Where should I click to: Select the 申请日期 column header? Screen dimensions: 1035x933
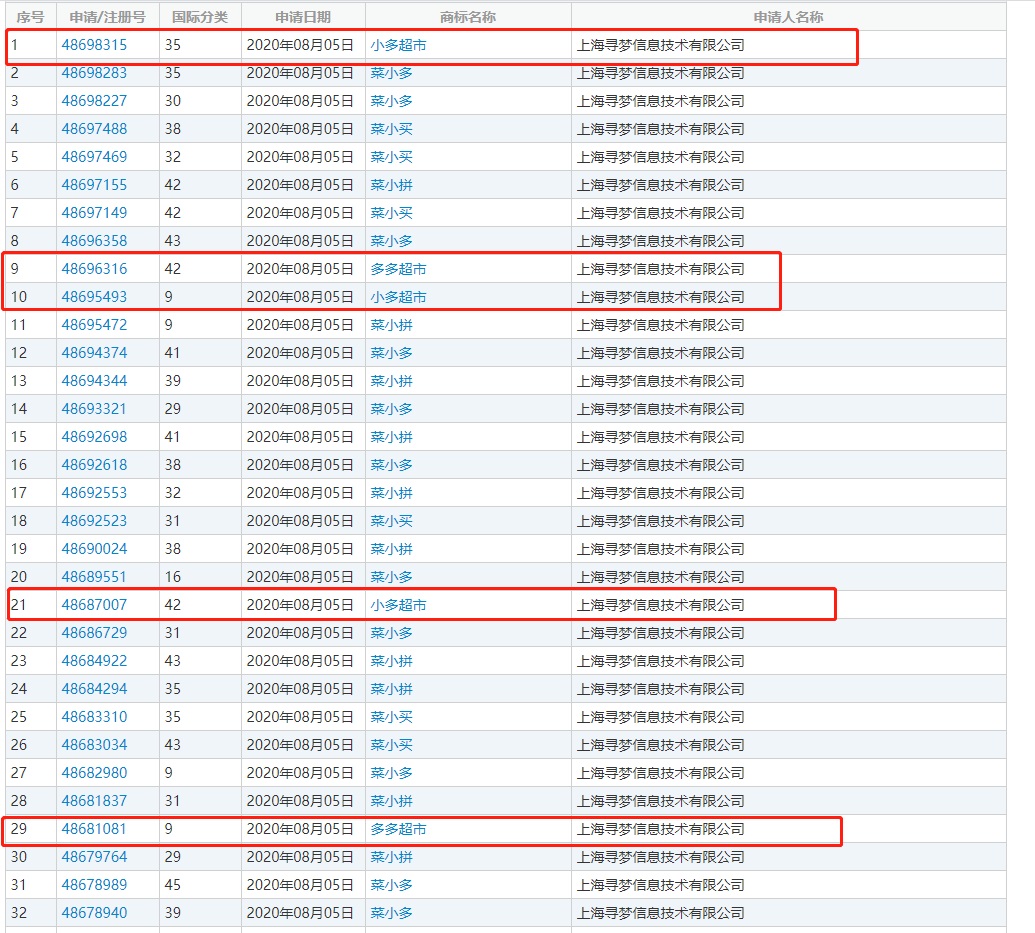pyautogui.click(x=303, y=17)
